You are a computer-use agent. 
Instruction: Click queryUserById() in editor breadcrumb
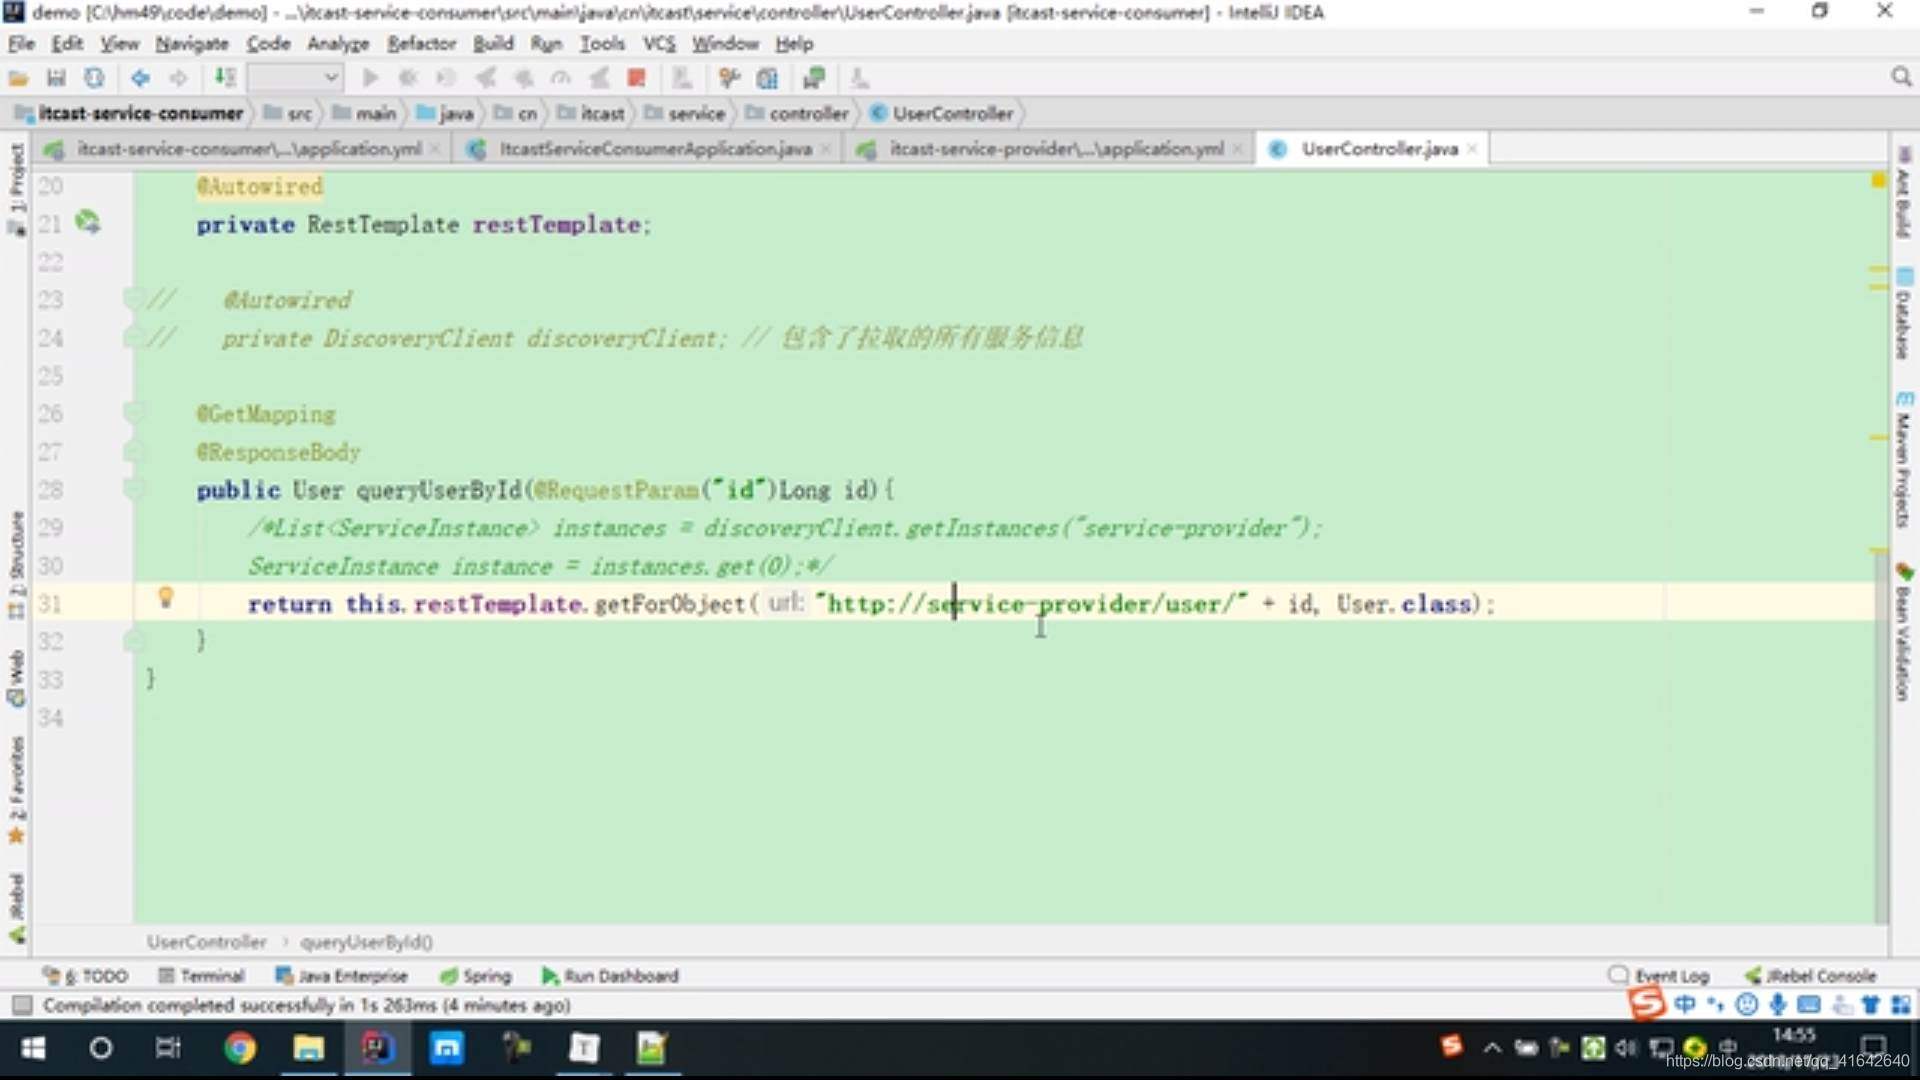point(366,942)
